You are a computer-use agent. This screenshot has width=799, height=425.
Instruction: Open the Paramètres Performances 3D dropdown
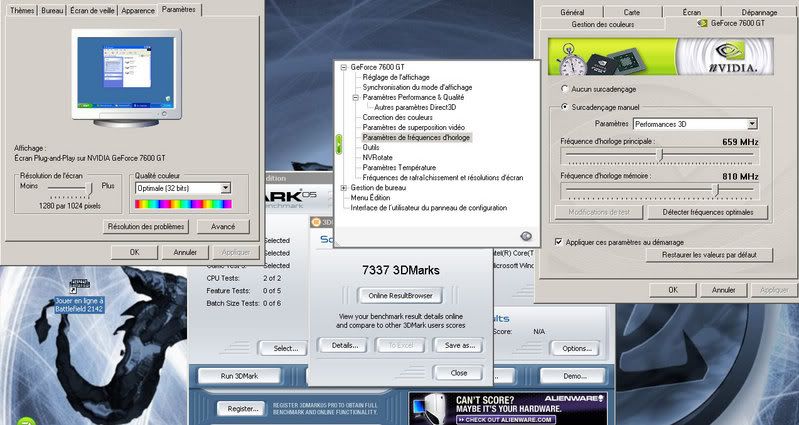pyautogui.click(x=752, y=124)
